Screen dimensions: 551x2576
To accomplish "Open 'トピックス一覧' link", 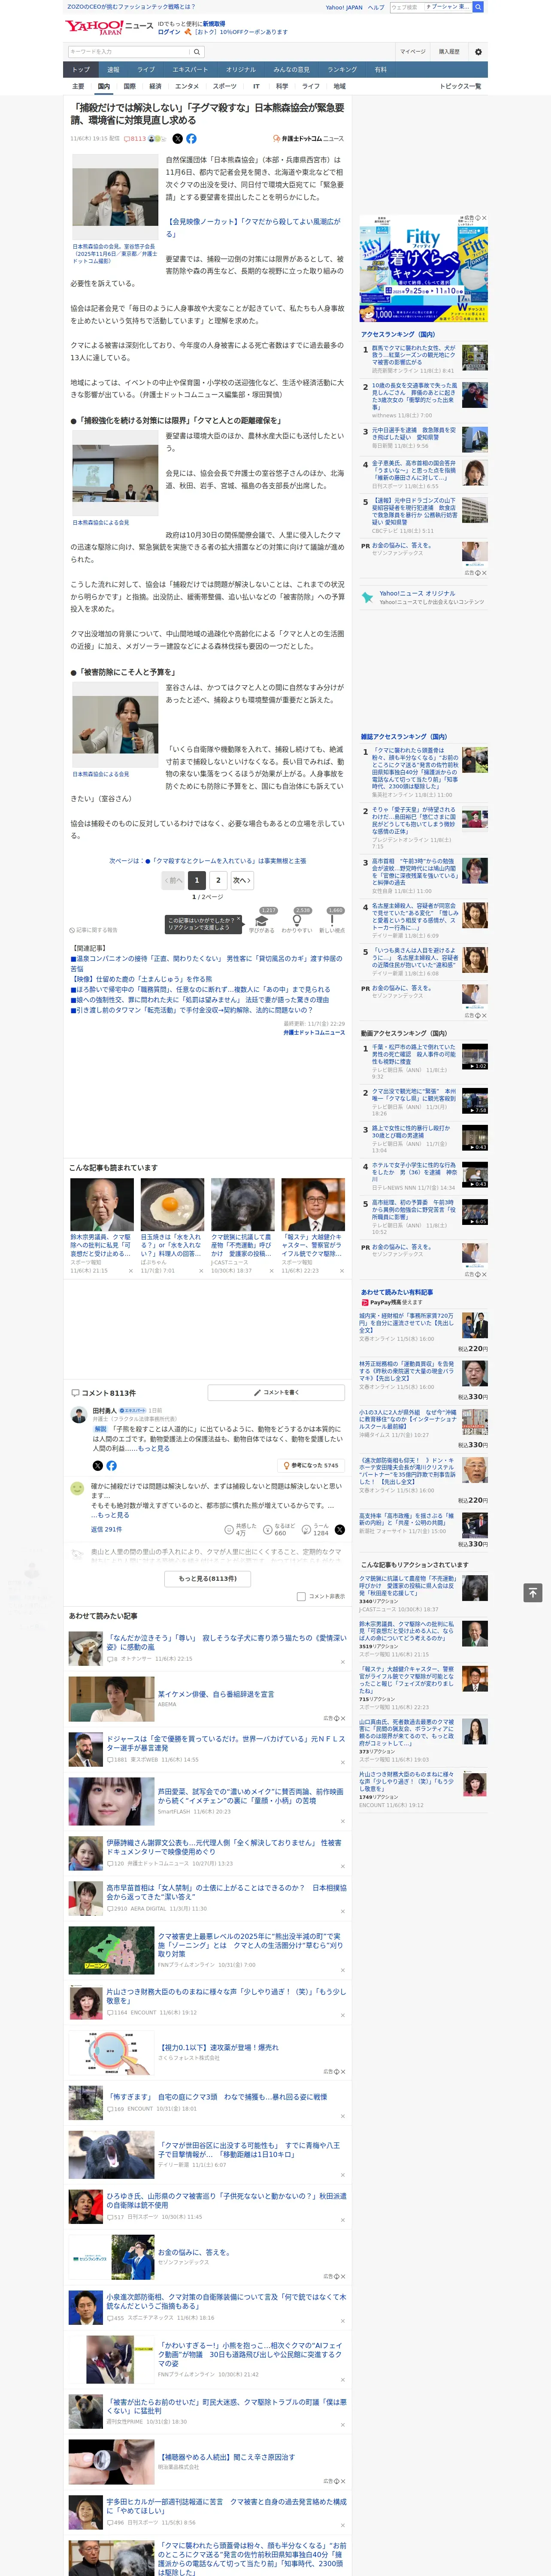I will pyautogui.click(x=460, y=87).
